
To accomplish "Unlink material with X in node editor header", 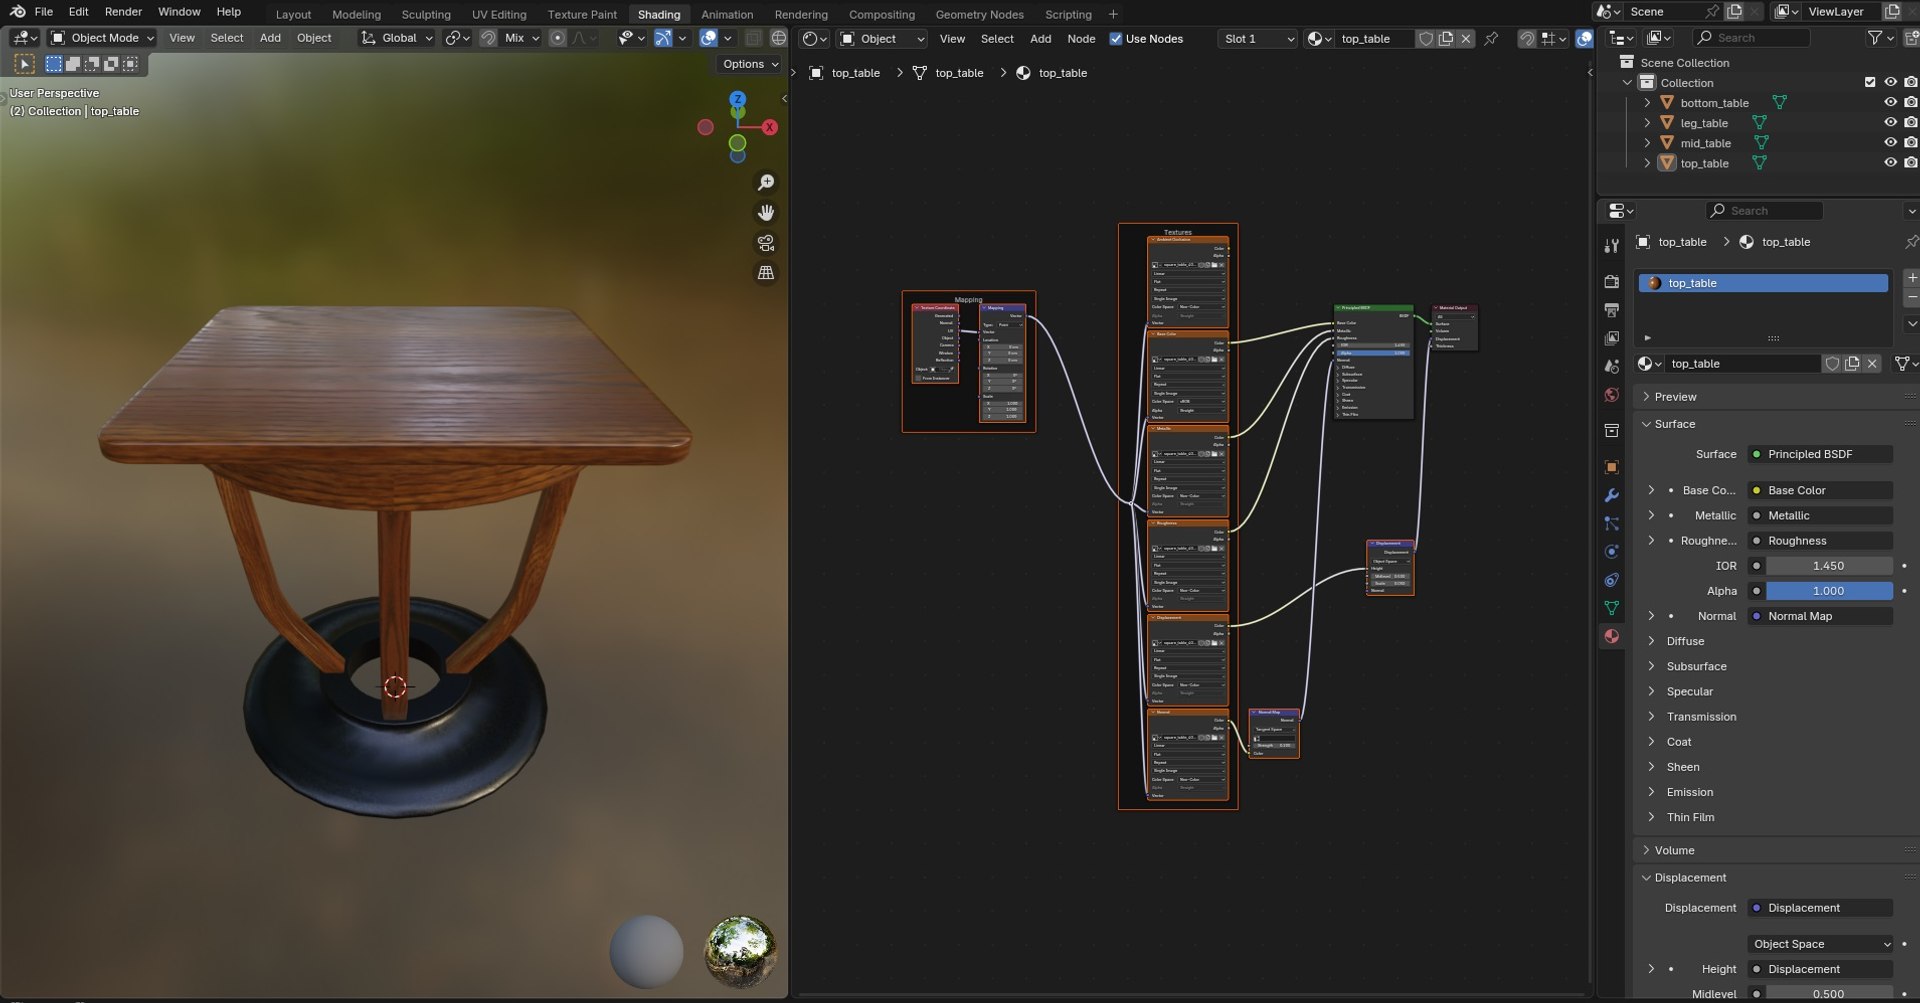I will coord(1466,39).
